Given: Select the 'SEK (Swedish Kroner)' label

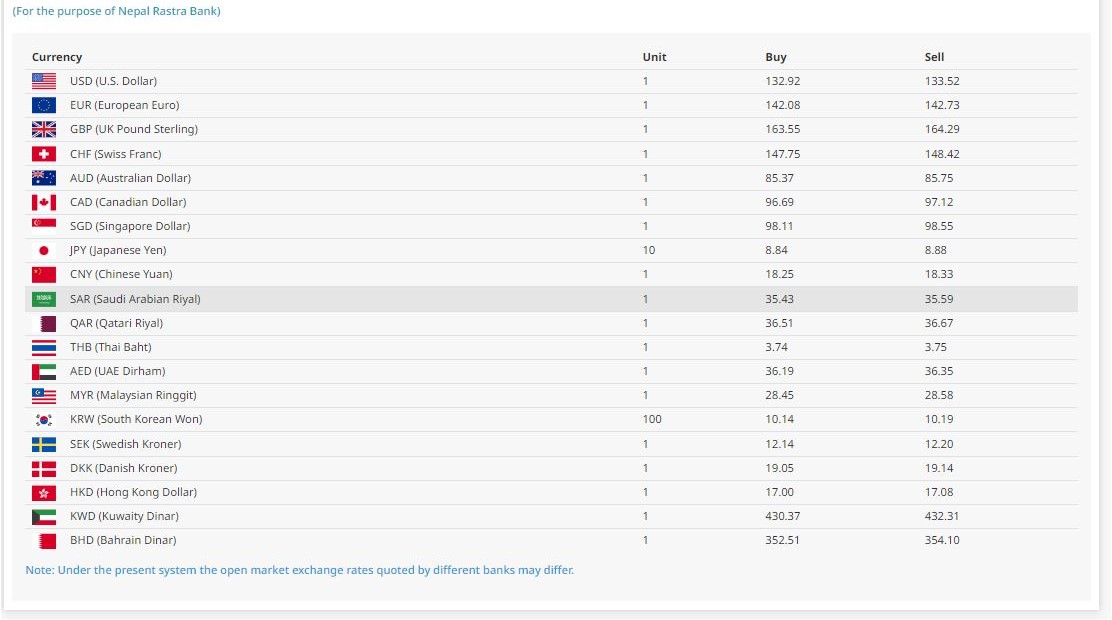Looking at the screenshot, I should point(126,445).
